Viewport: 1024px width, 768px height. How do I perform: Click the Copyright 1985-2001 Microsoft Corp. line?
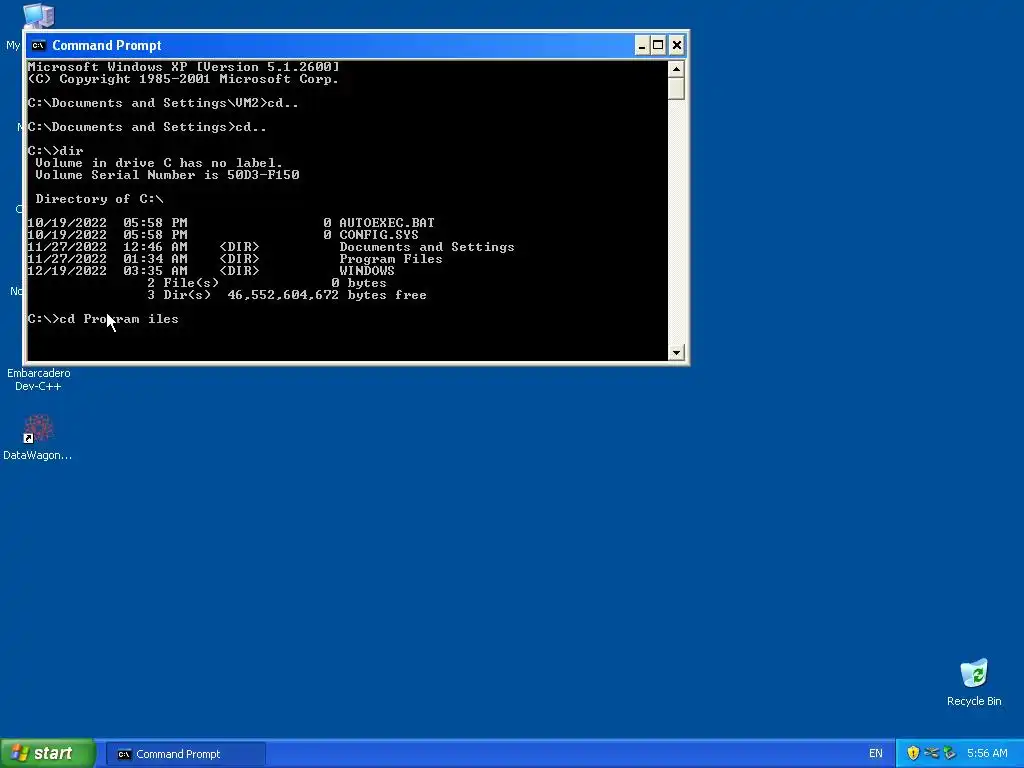click(184, 78)
